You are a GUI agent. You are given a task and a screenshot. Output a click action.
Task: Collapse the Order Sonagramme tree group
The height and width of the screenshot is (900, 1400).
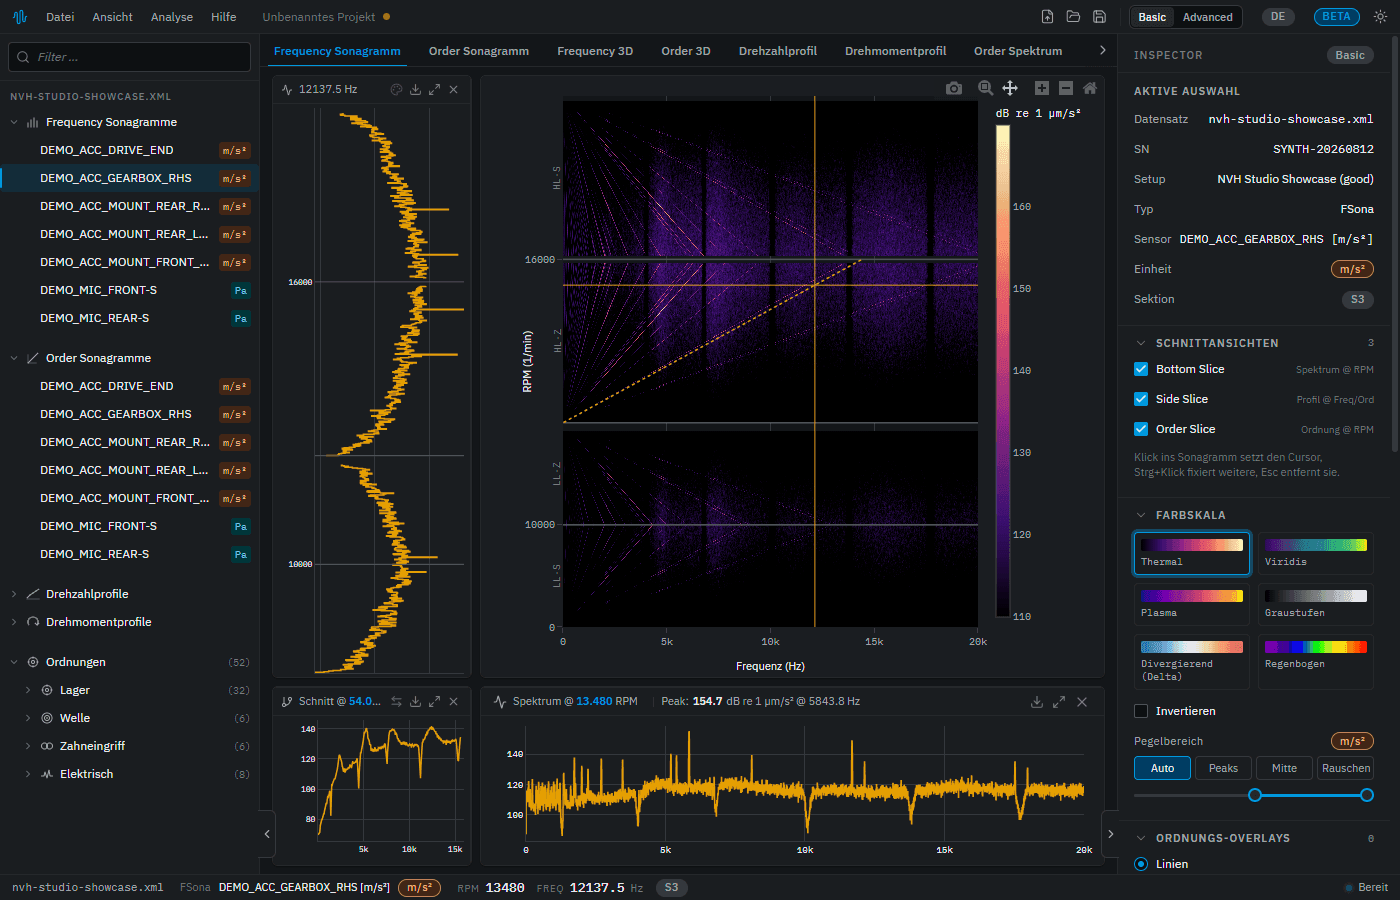tap(14, 358)
